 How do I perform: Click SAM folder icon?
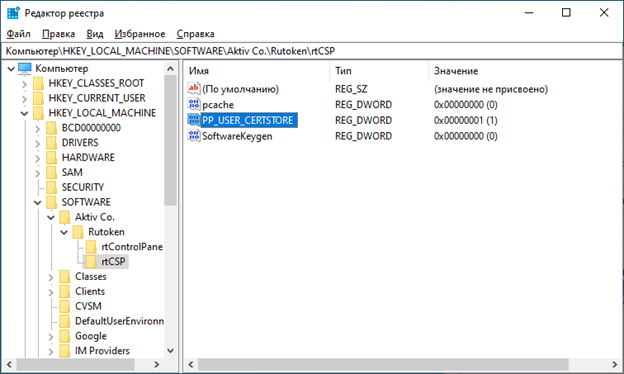51,173
